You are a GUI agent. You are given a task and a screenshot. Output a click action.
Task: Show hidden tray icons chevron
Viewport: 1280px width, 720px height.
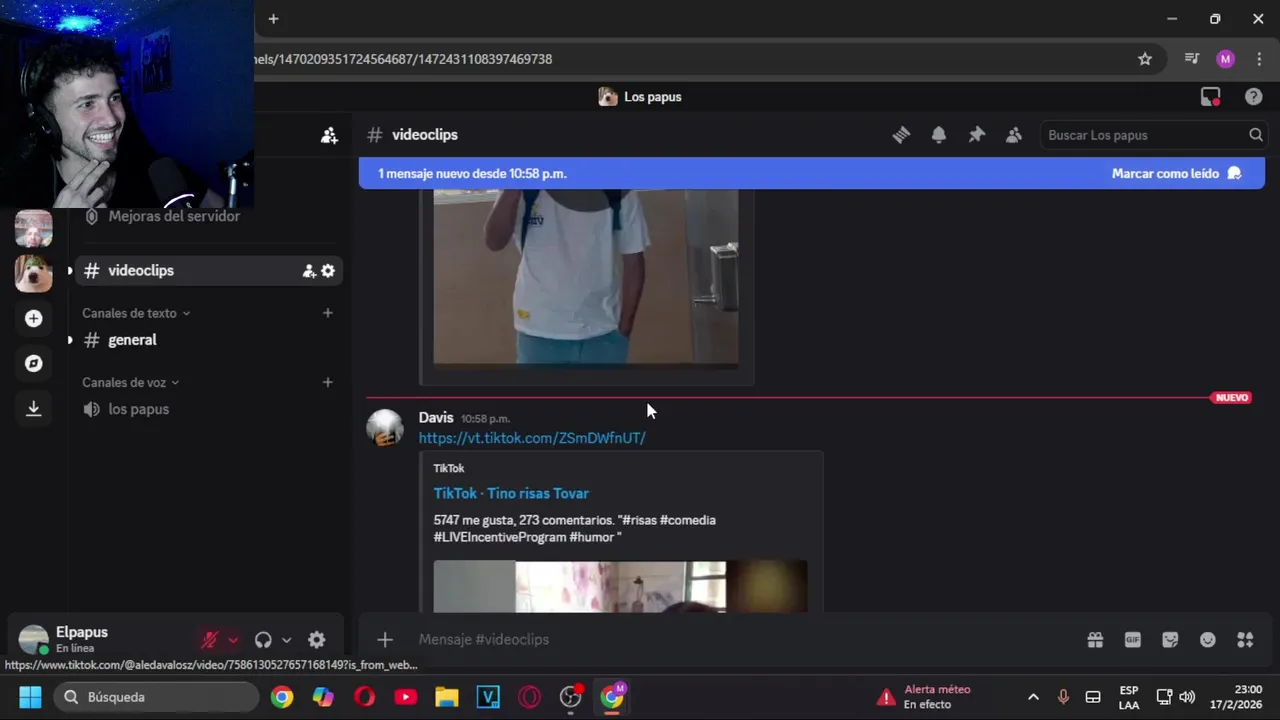(1033, 697)
